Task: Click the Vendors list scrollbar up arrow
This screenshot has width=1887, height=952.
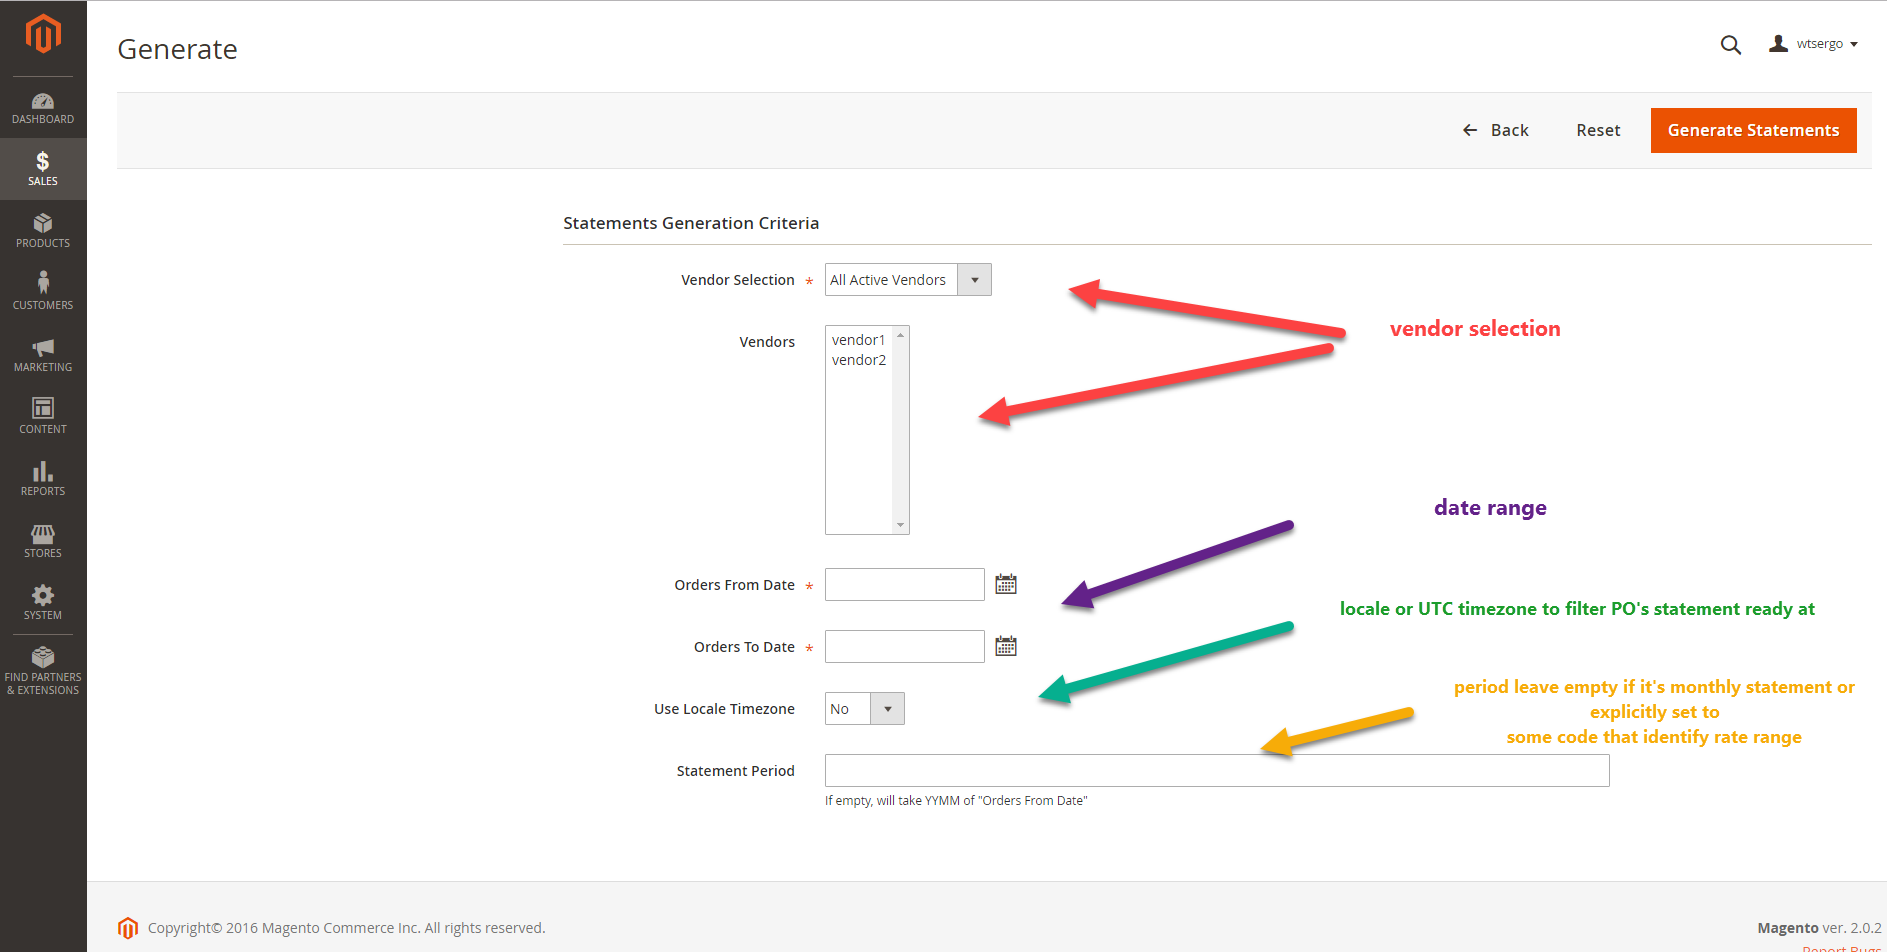Action: coord(900,335)
